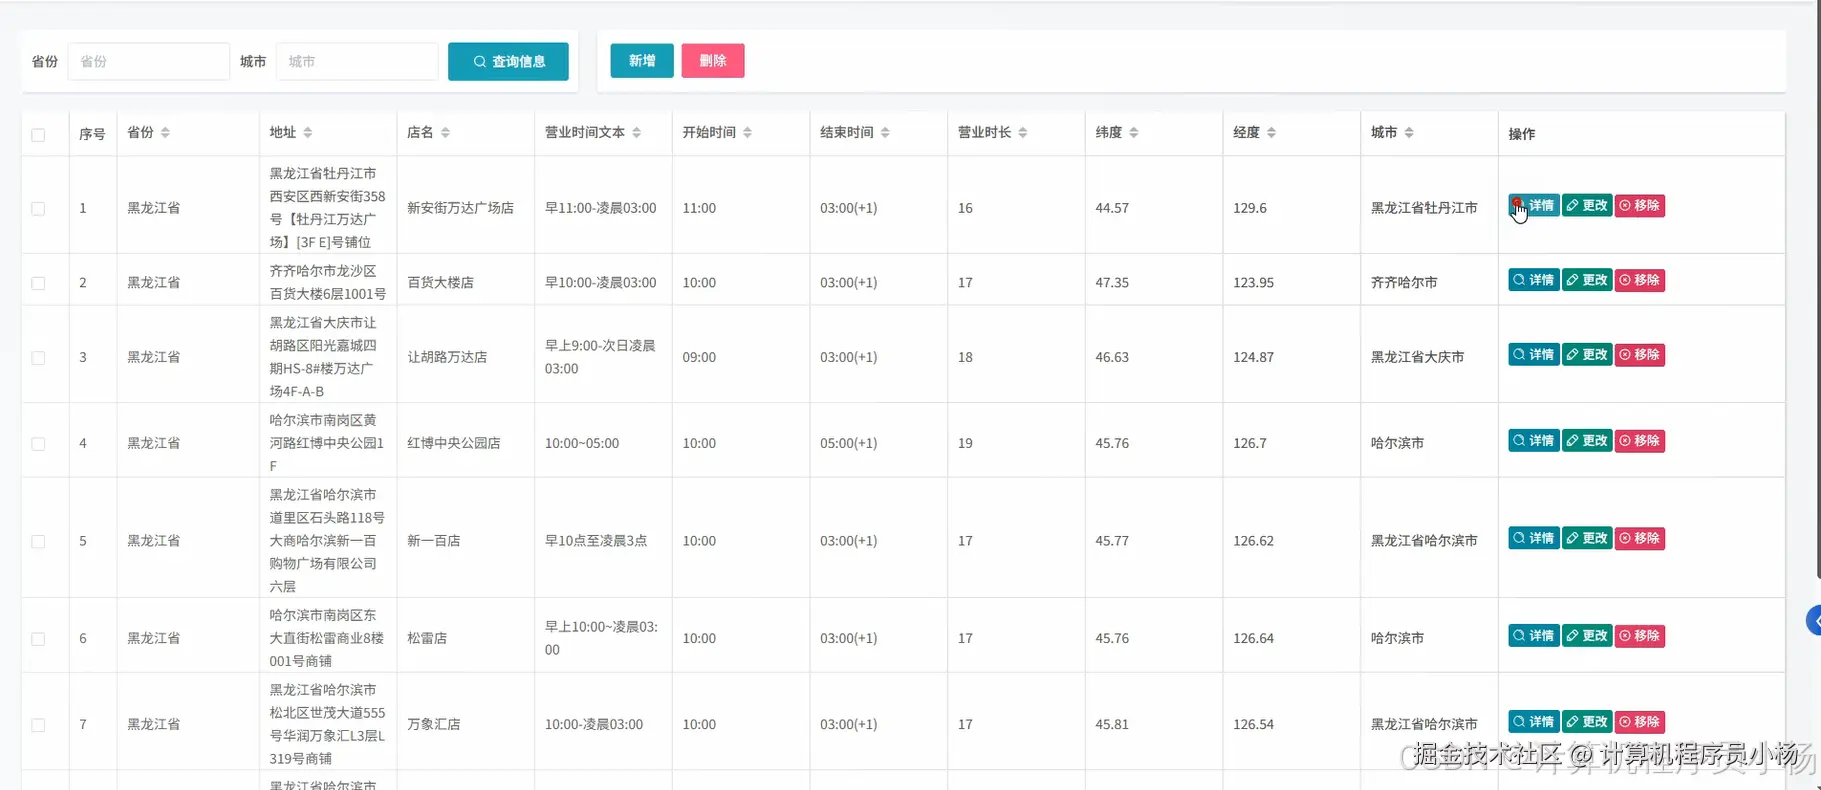Click 更改 for 松雷店 row
The width and height of the screenshot is (1821, 790).
(x=1587, y=635)
